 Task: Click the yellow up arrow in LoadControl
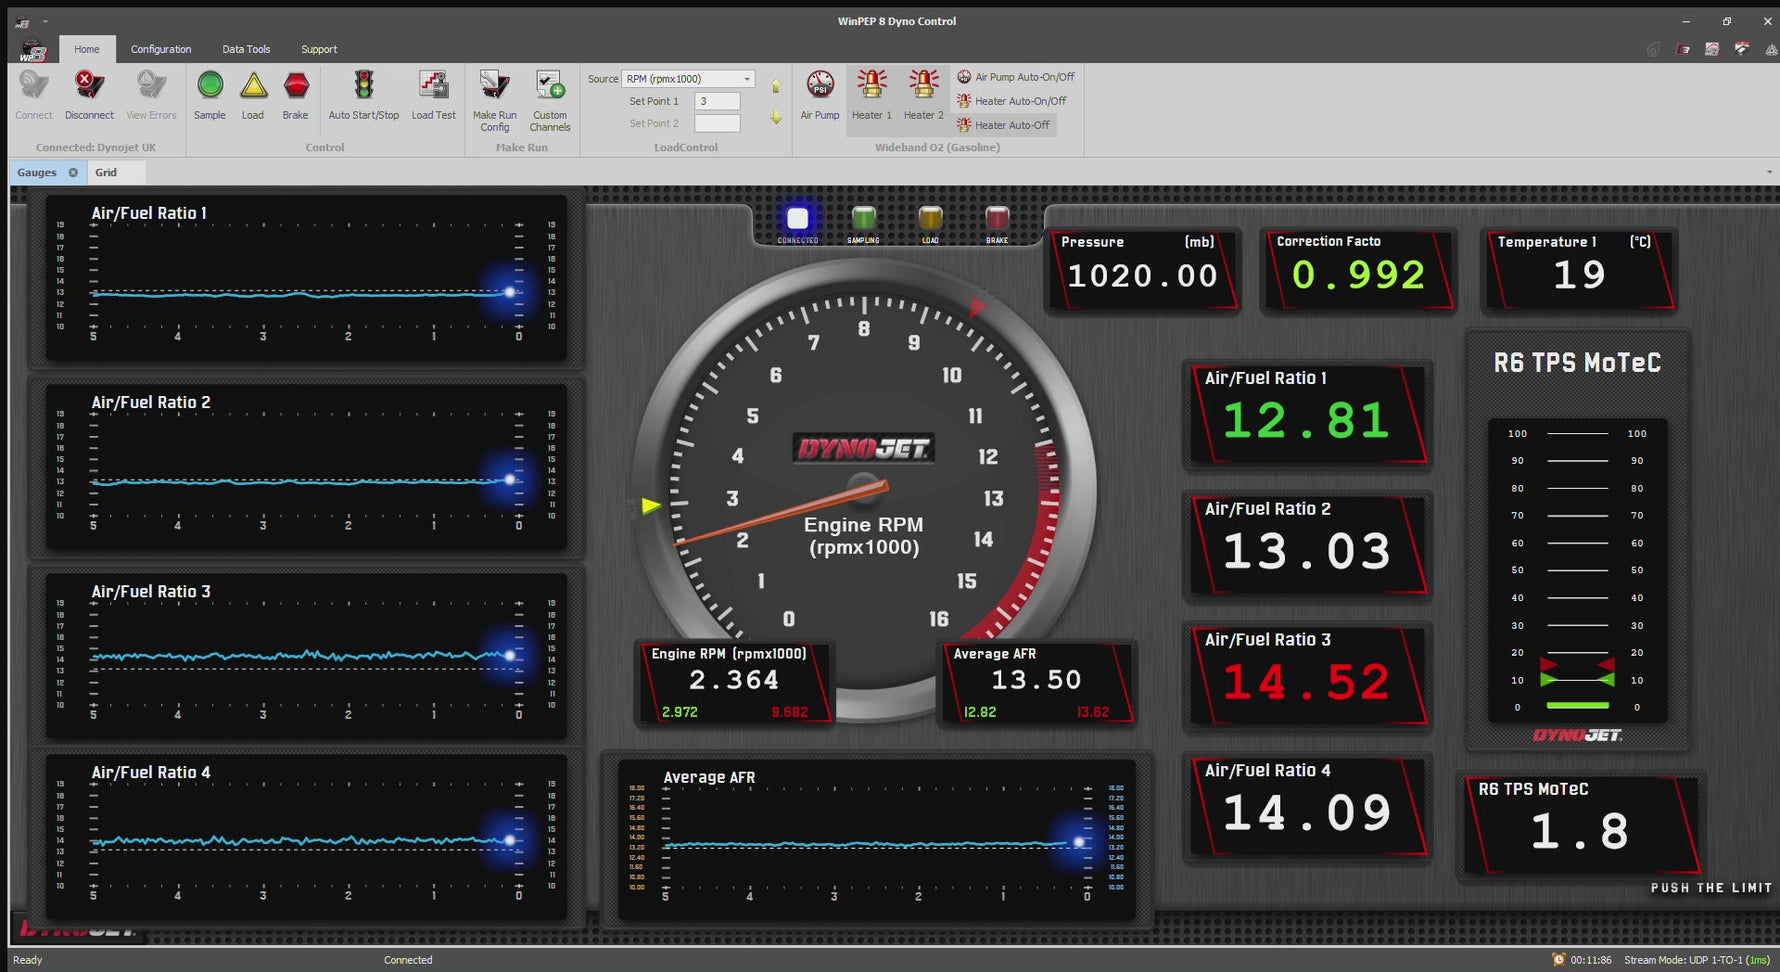776,86
